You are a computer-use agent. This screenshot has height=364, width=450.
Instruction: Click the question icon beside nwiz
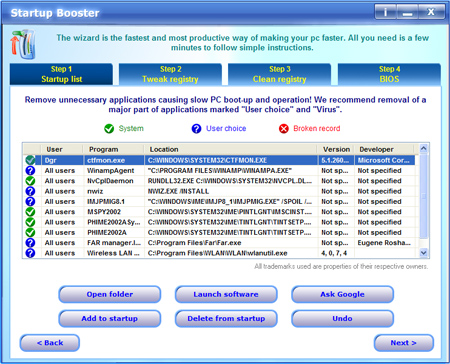pos(30,191)
